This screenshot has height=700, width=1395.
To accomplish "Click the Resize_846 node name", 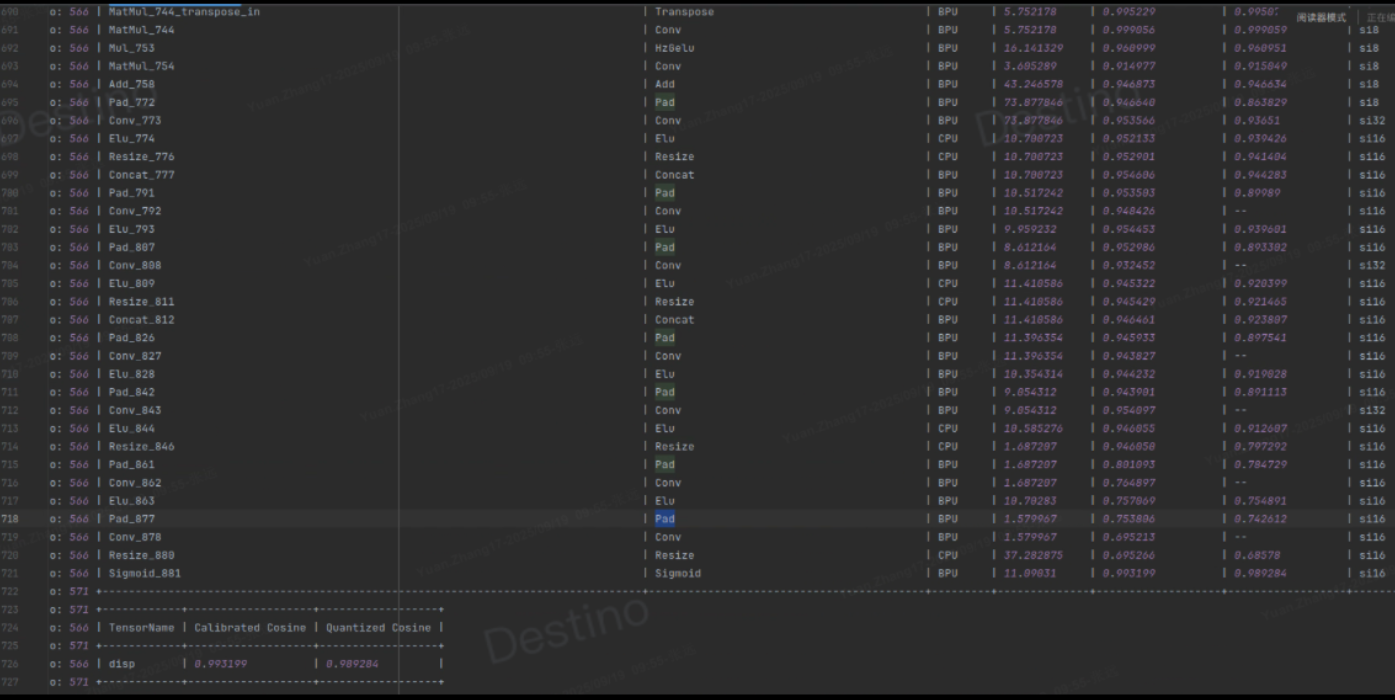I will point(141,446).
